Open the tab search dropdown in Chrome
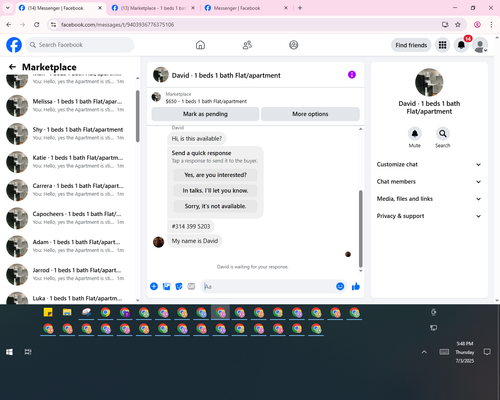This screenshot has width=500, height=400. 8,8
